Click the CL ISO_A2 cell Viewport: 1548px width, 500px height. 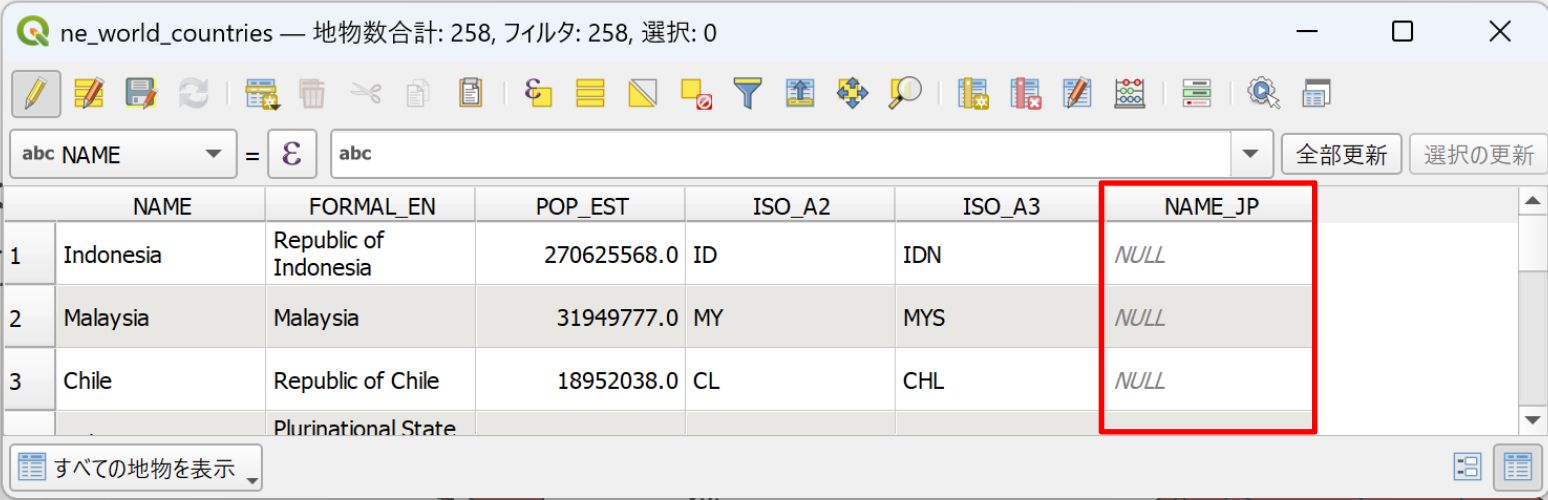[x=791, y=381]
